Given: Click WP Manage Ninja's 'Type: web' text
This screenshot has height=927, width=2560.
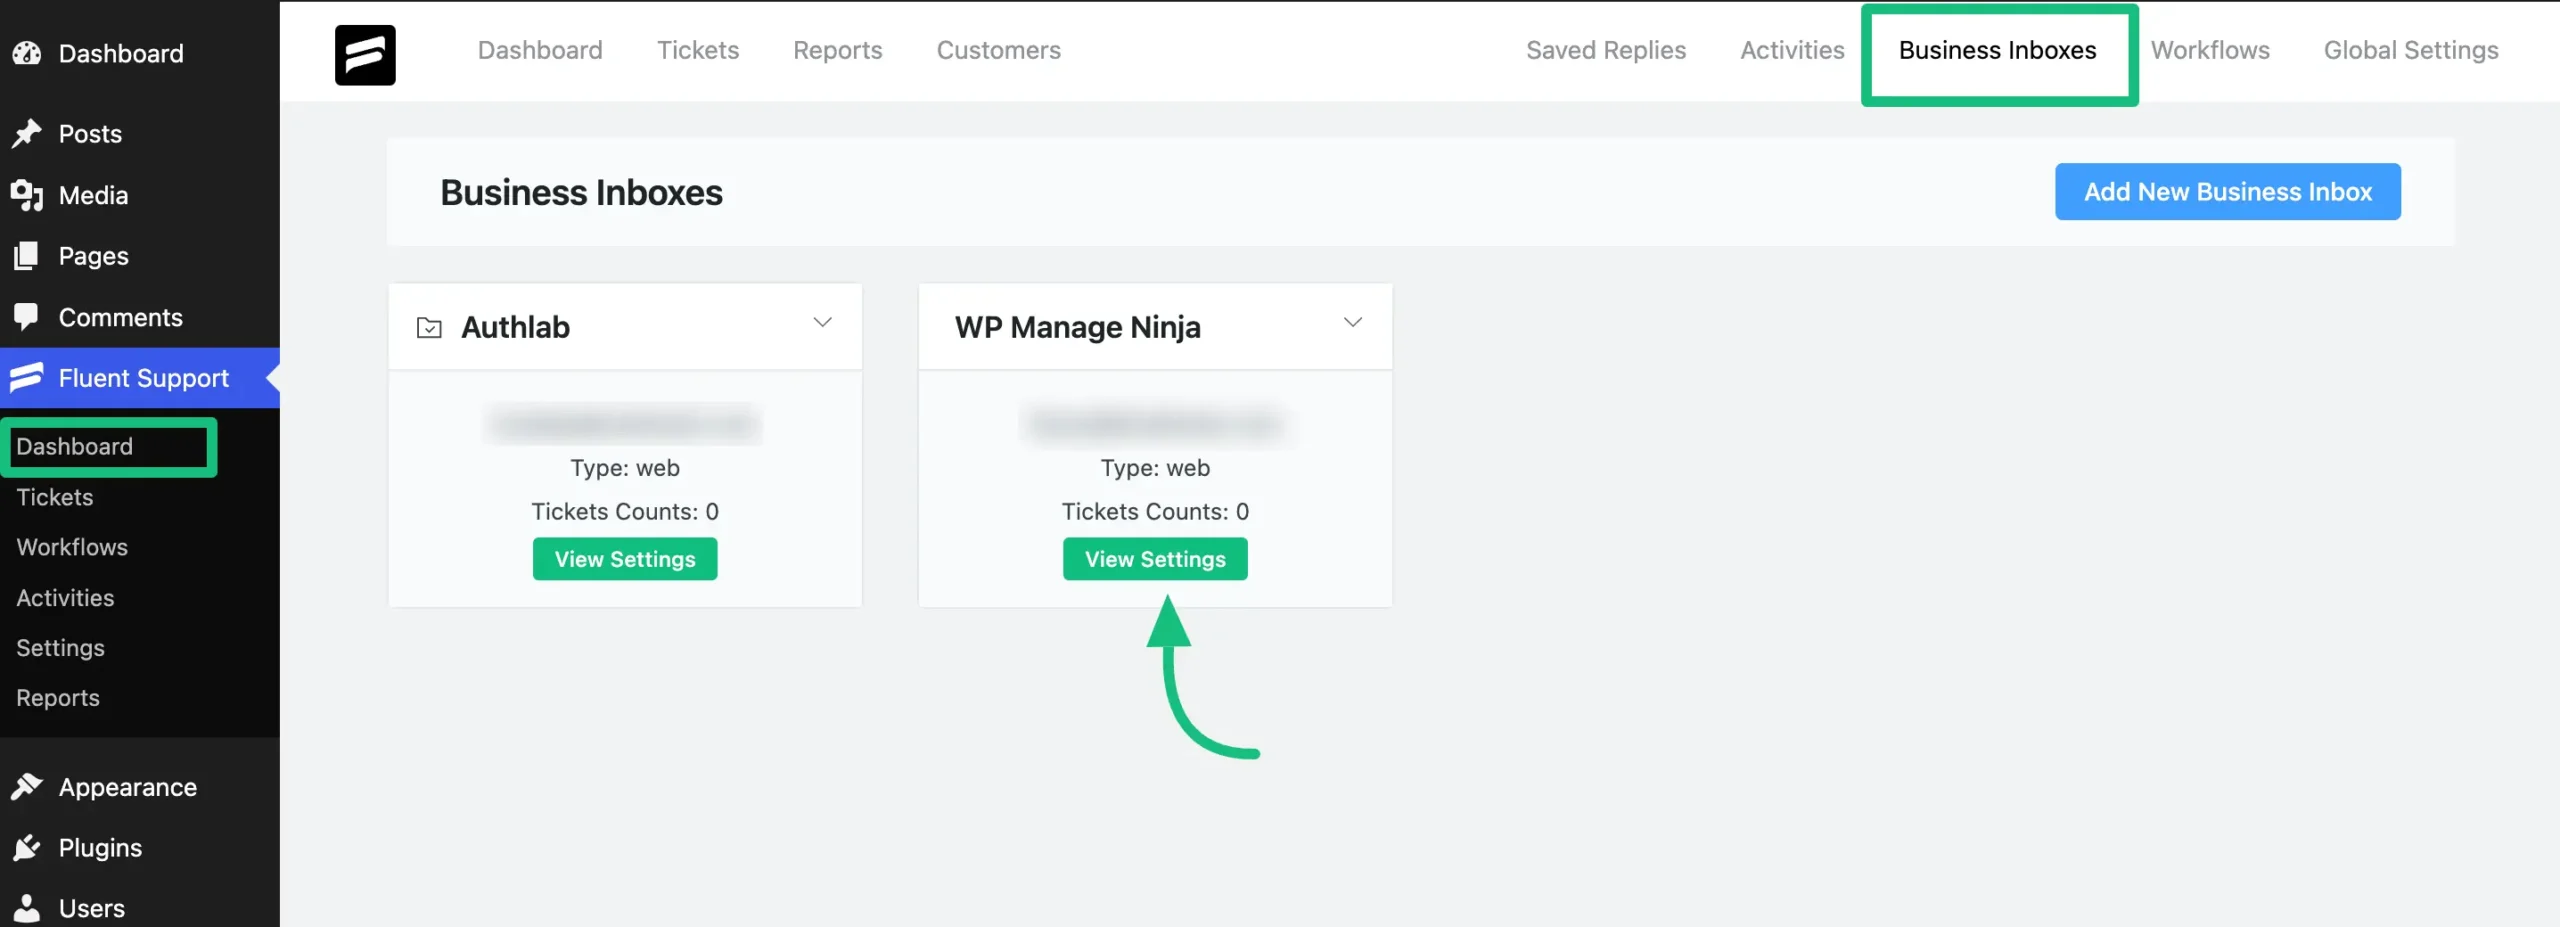Looking at the screenshot, I should [x=1155, y=468].
